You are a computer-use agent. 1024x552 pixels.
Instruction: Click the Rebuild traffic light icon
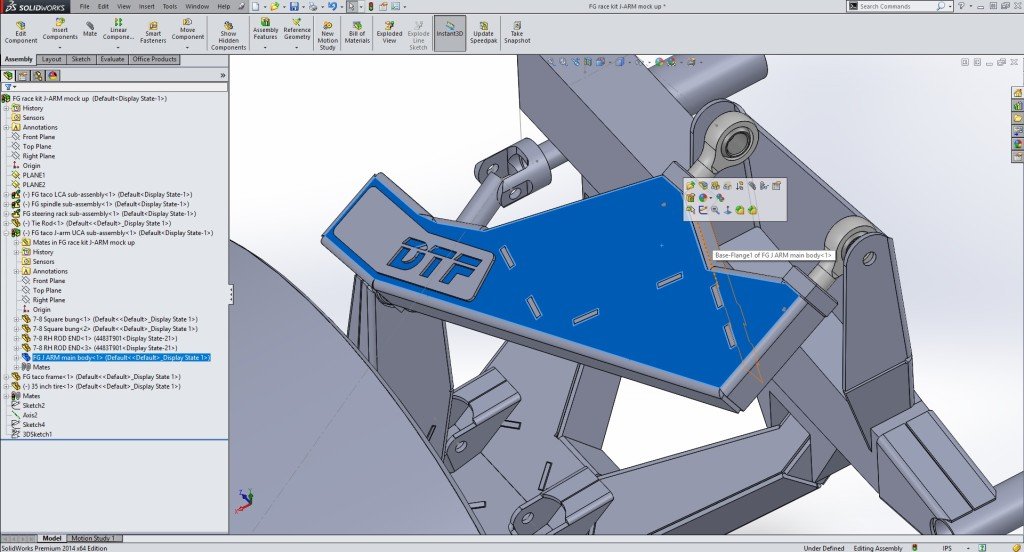point(371,7)
